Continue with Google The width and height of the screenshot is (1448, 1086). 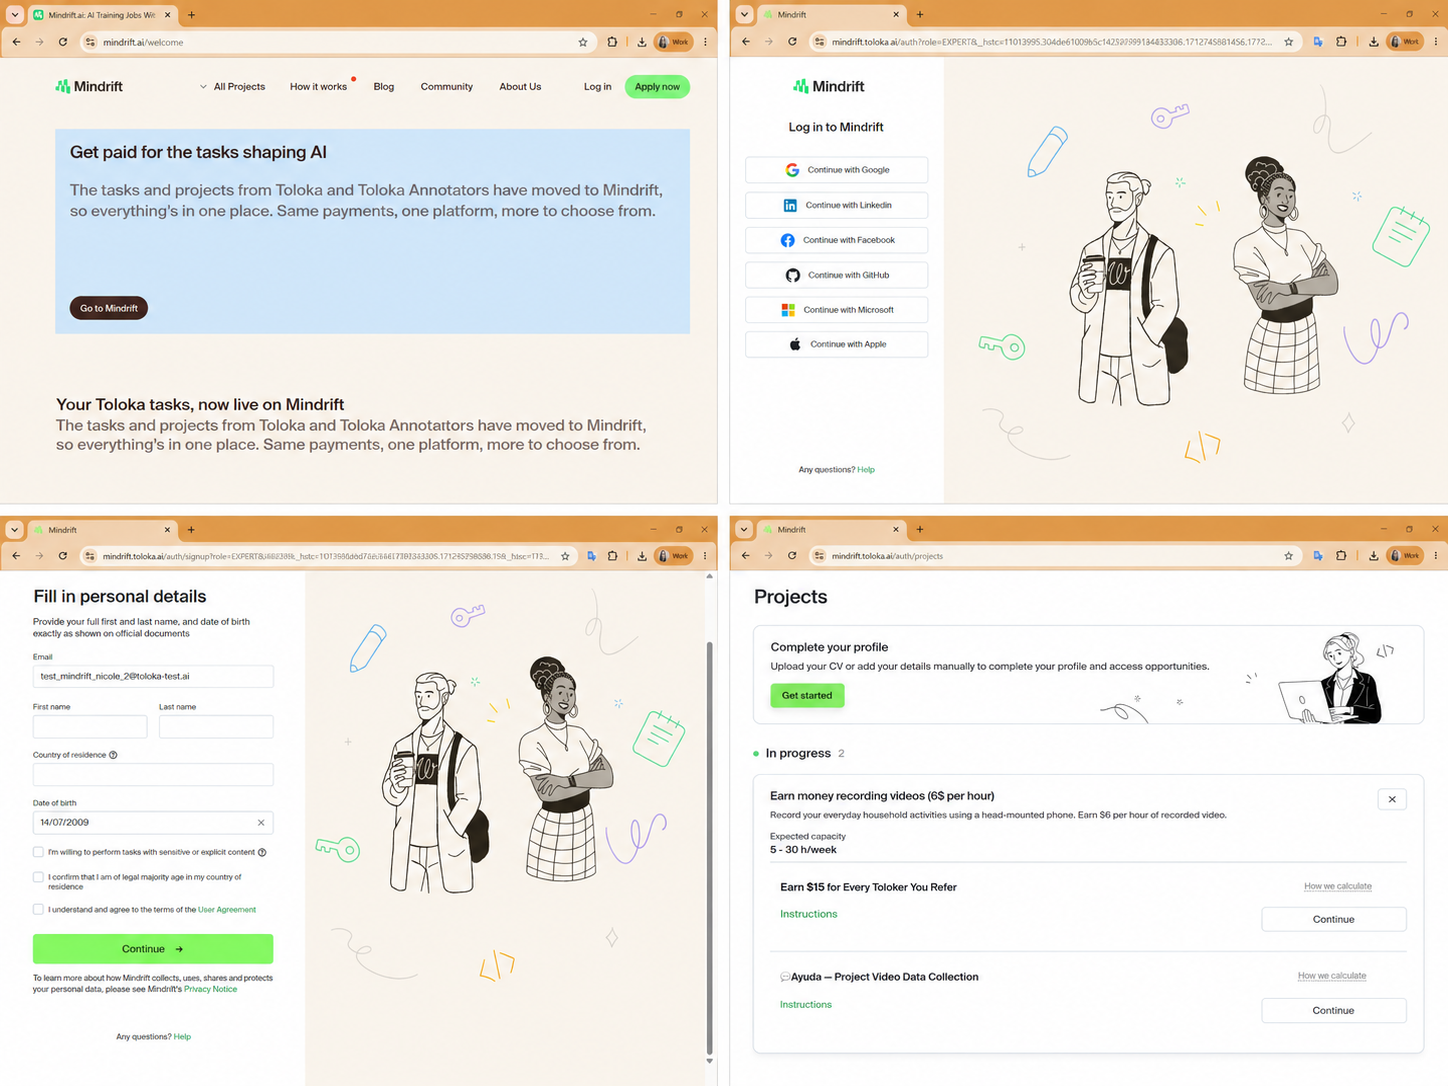point(837,170)
